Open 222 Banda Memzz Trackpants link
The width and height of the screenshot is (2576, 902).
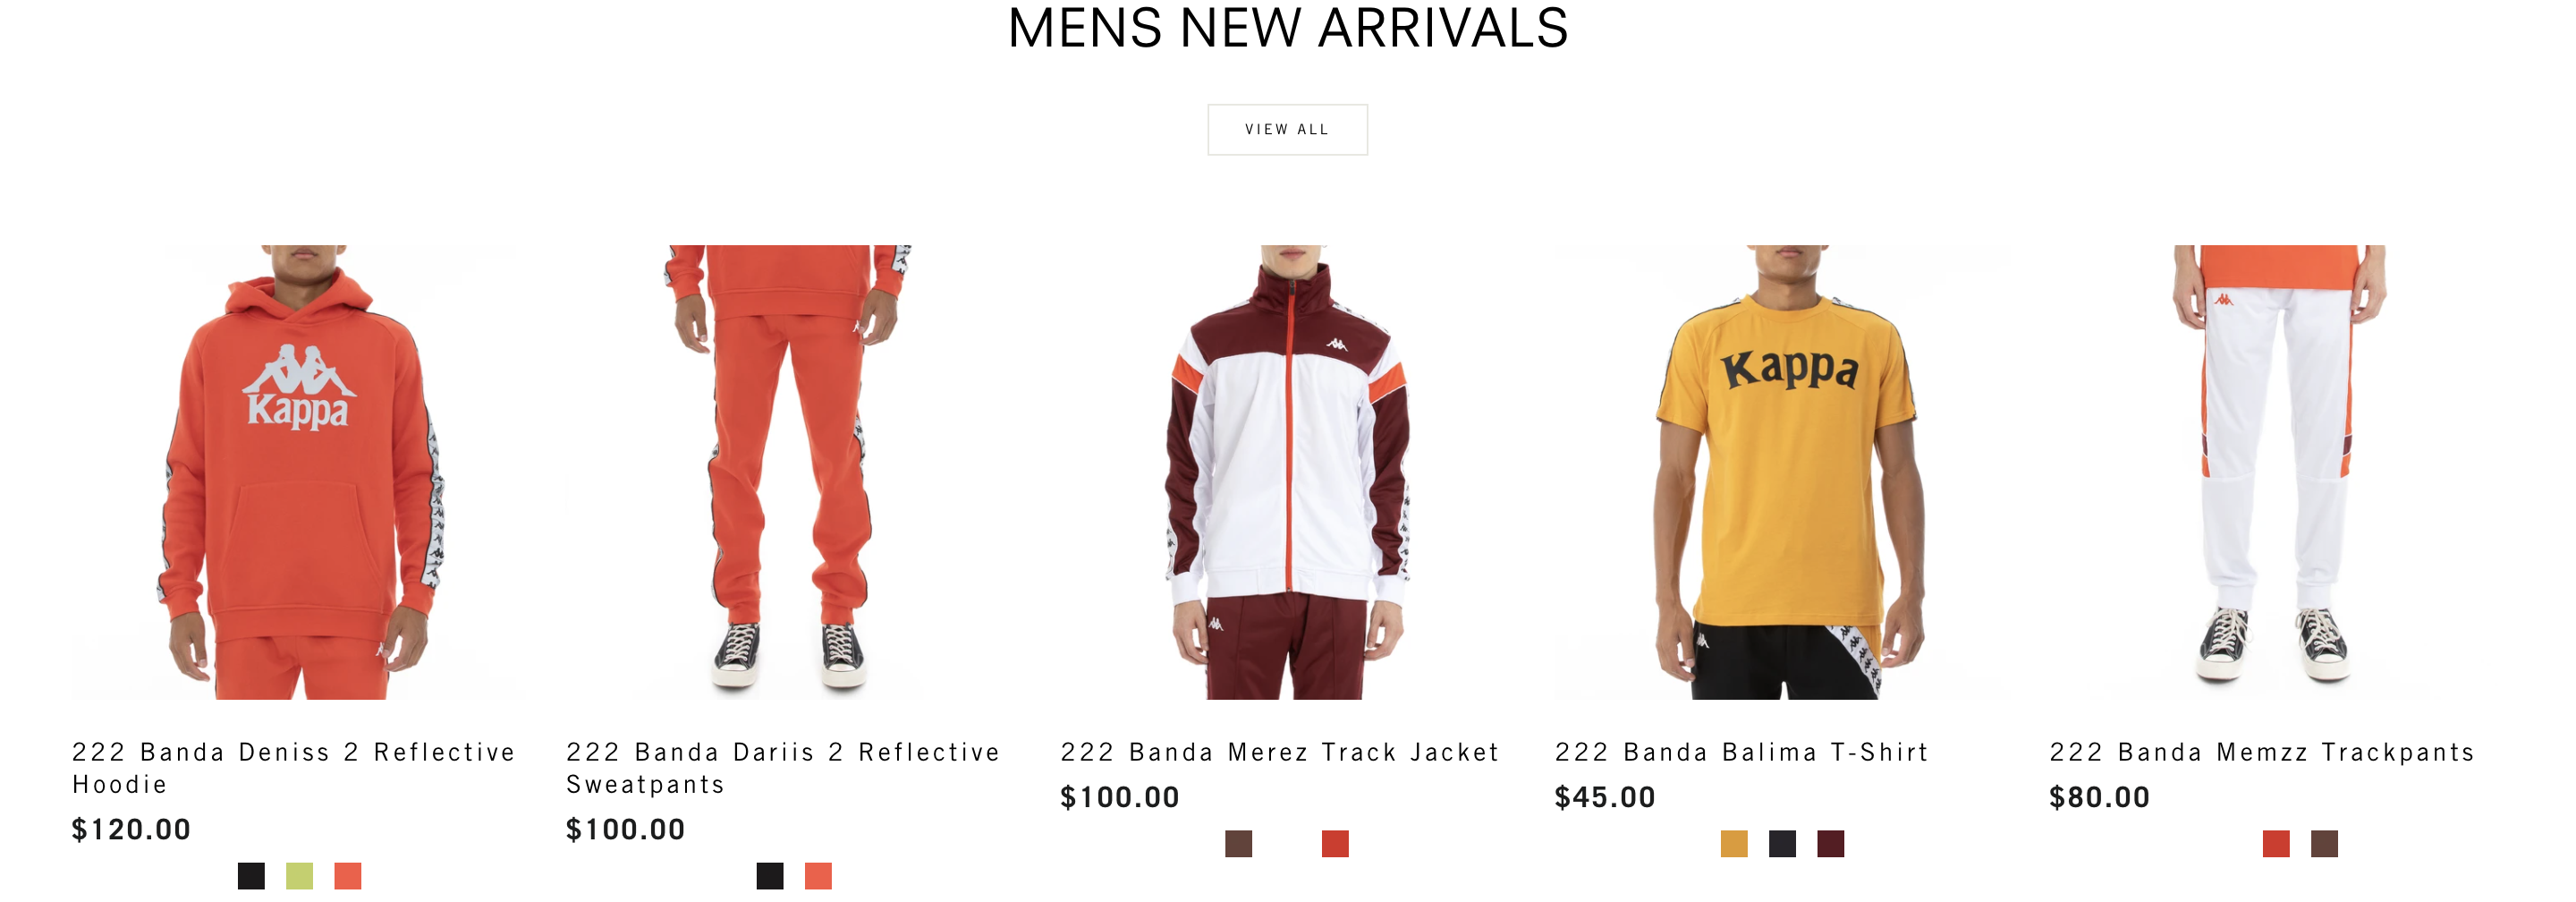point(2262,752)
